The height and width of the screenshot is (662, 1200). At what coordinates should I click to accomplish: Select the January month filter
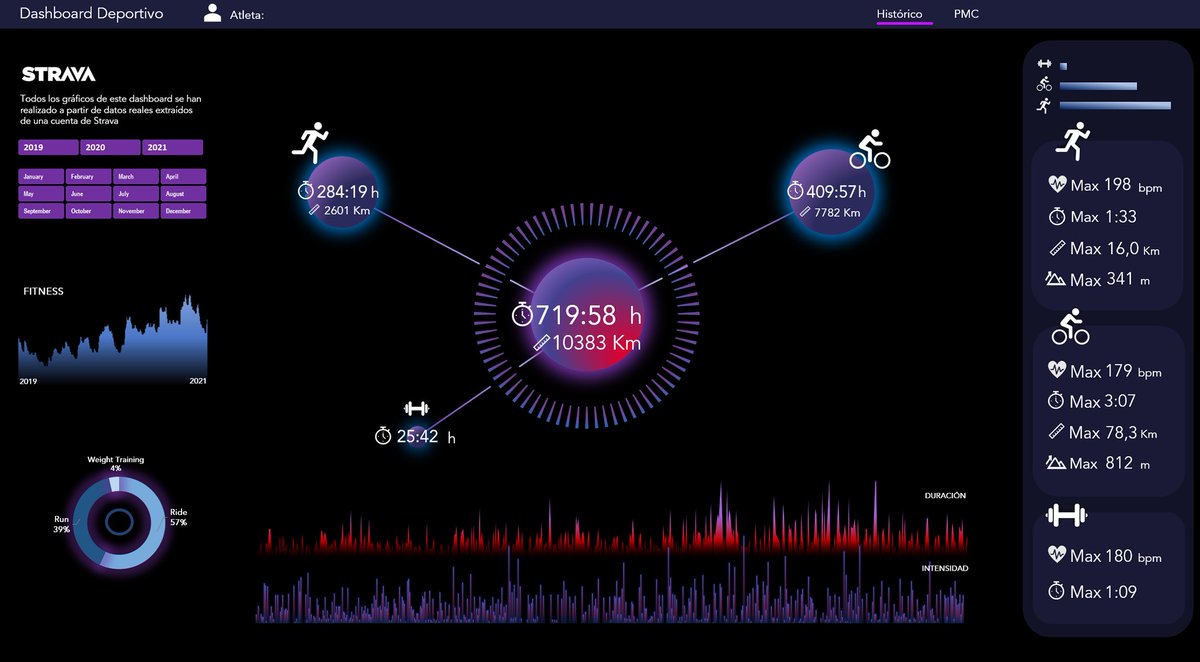pyautogui.click(x=41, y=177)
